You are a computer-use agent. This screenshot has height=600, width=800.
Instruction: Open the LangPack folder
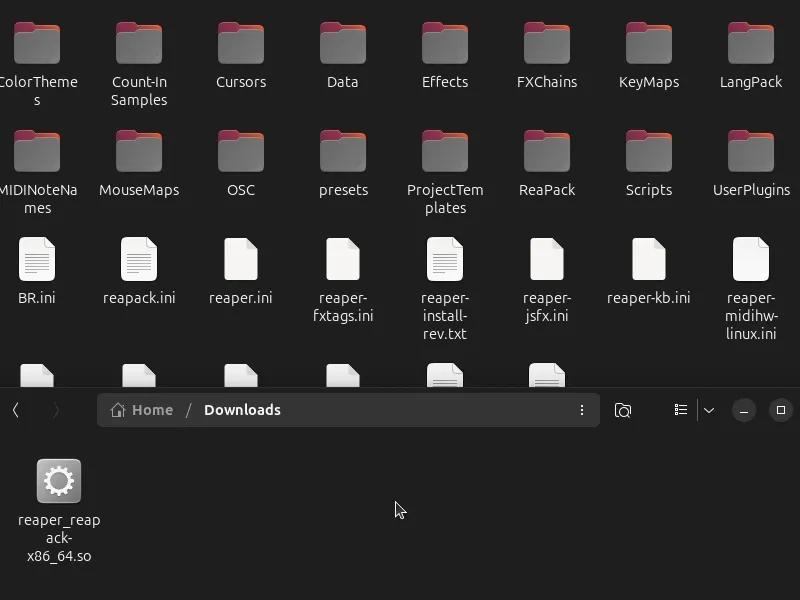click(751, 43)
